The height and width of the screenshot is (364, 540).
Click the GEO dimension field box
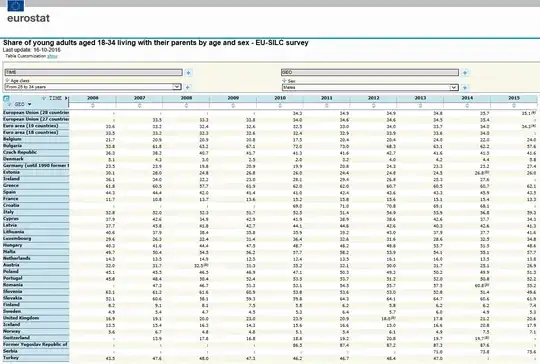(x=370, y=72)
